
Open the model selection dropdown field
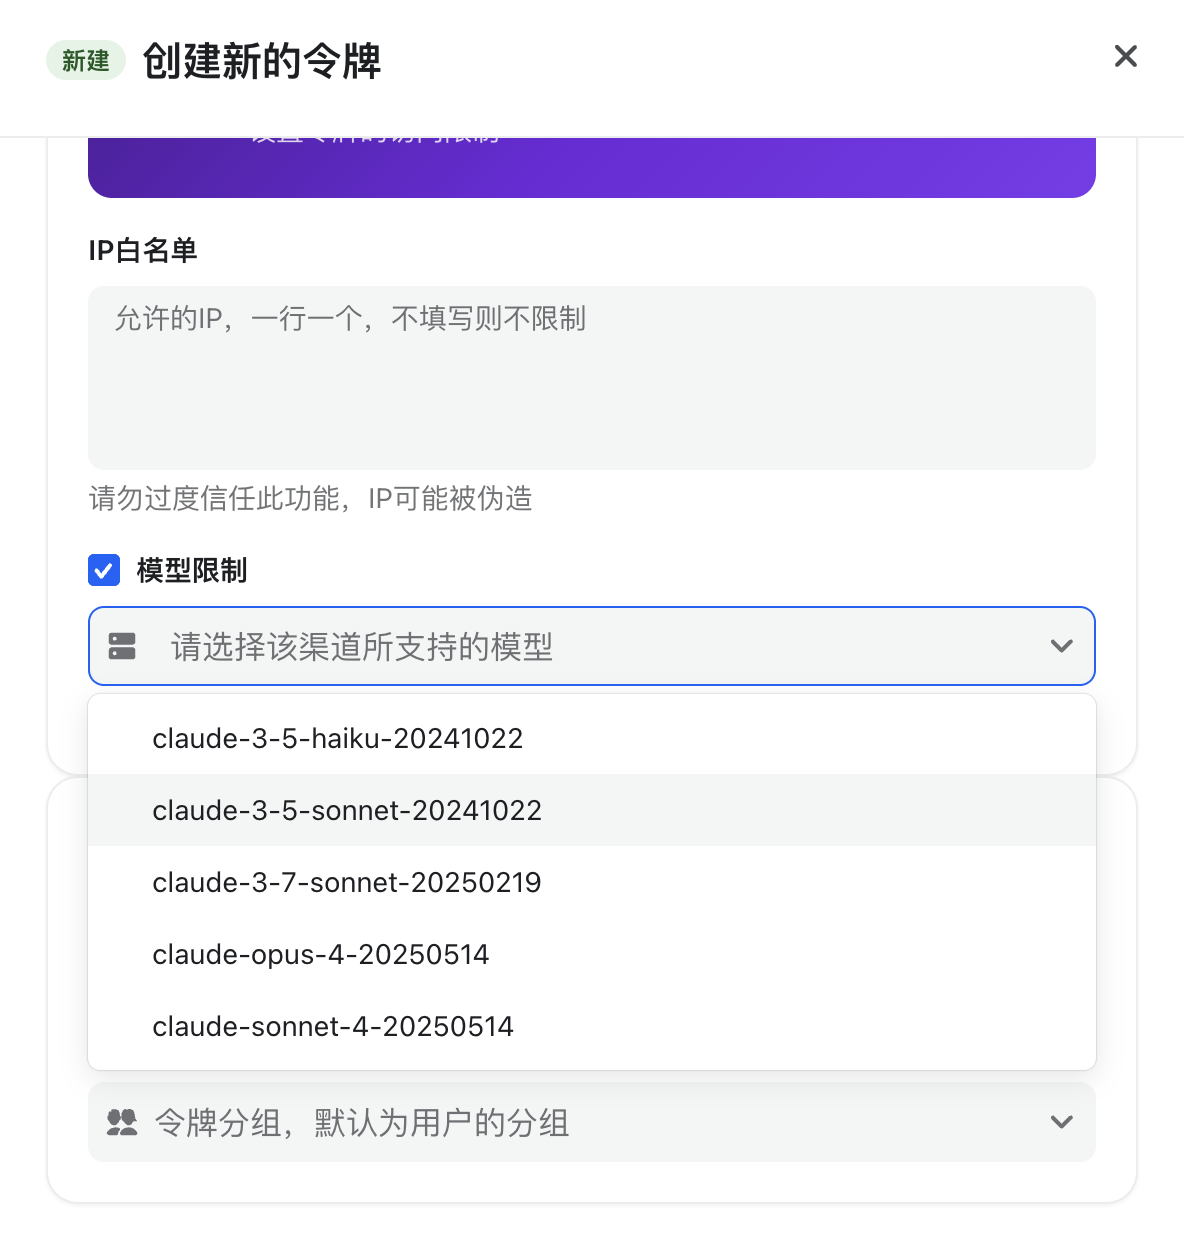click(592, 646)
